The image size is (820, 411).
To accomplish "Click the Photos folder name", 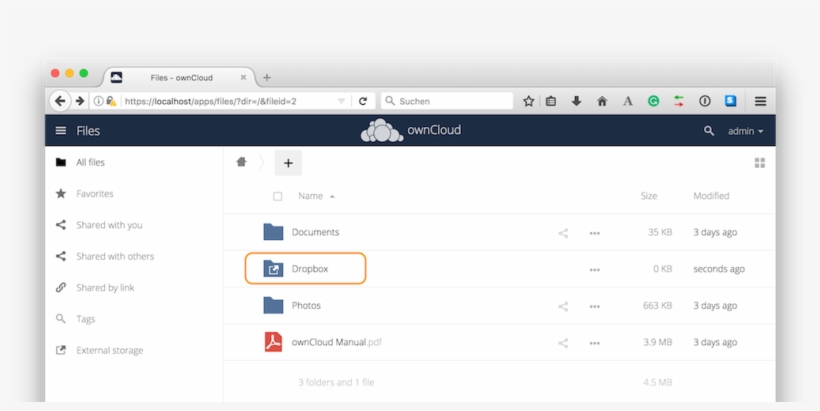I will pos(306,305).
